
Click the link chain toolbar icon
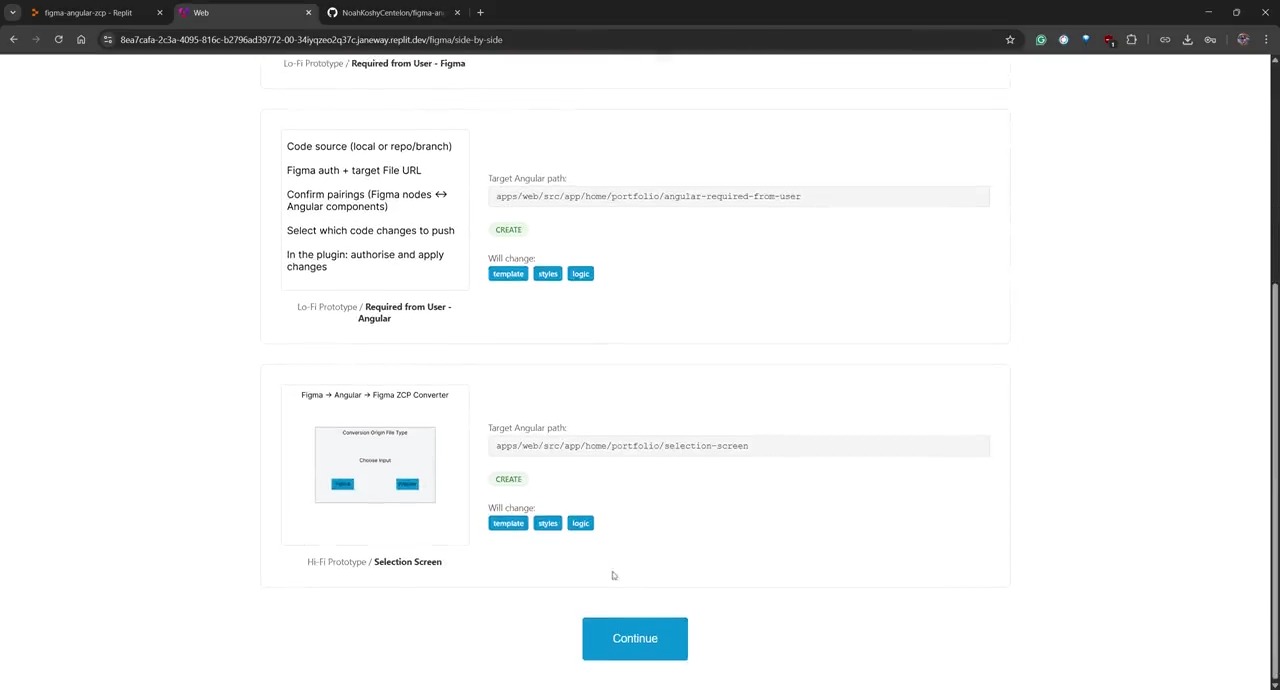1165,40
